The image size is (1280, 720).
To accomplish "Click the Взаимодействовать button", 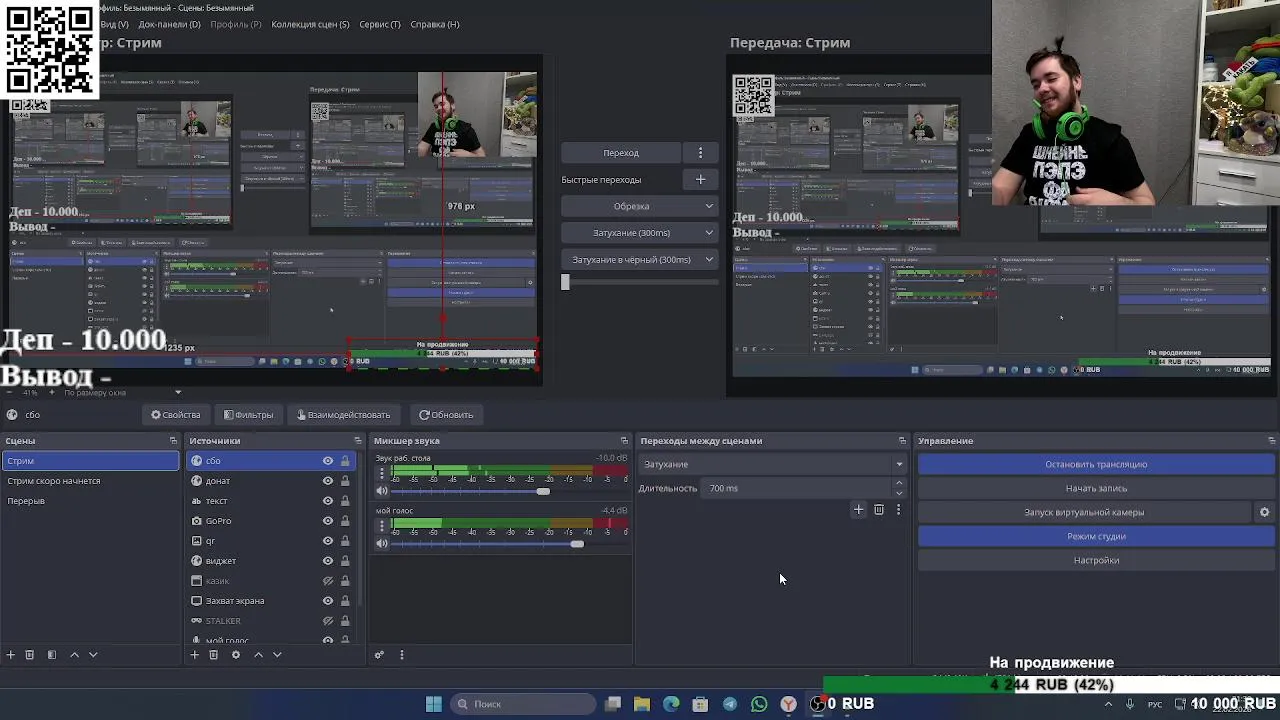I will (x=343, y=414).
